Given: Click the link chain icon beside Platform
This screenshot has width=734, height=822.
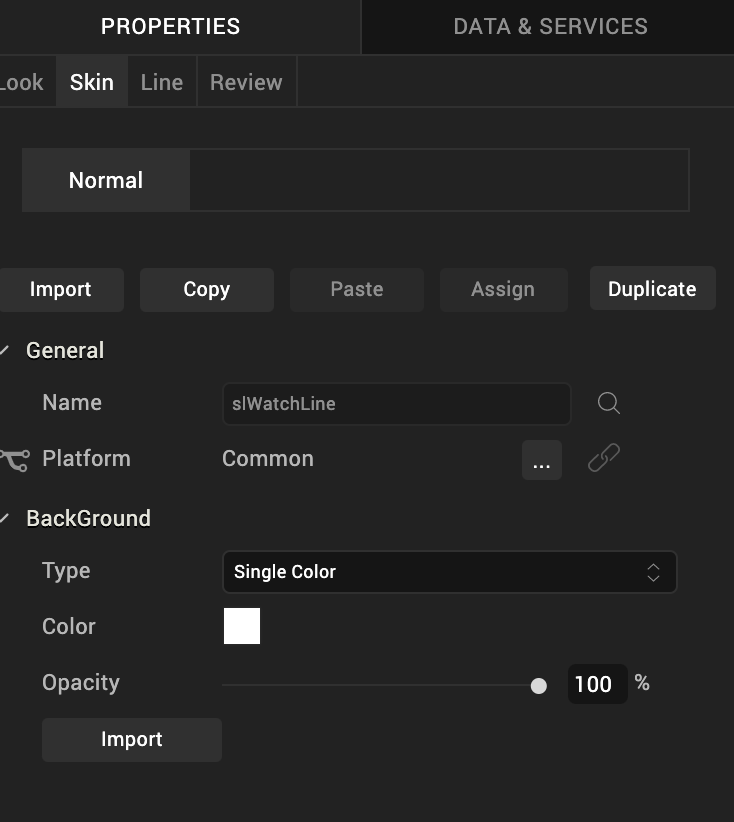Looking at the screenshot, I should (x=603, y=459).
